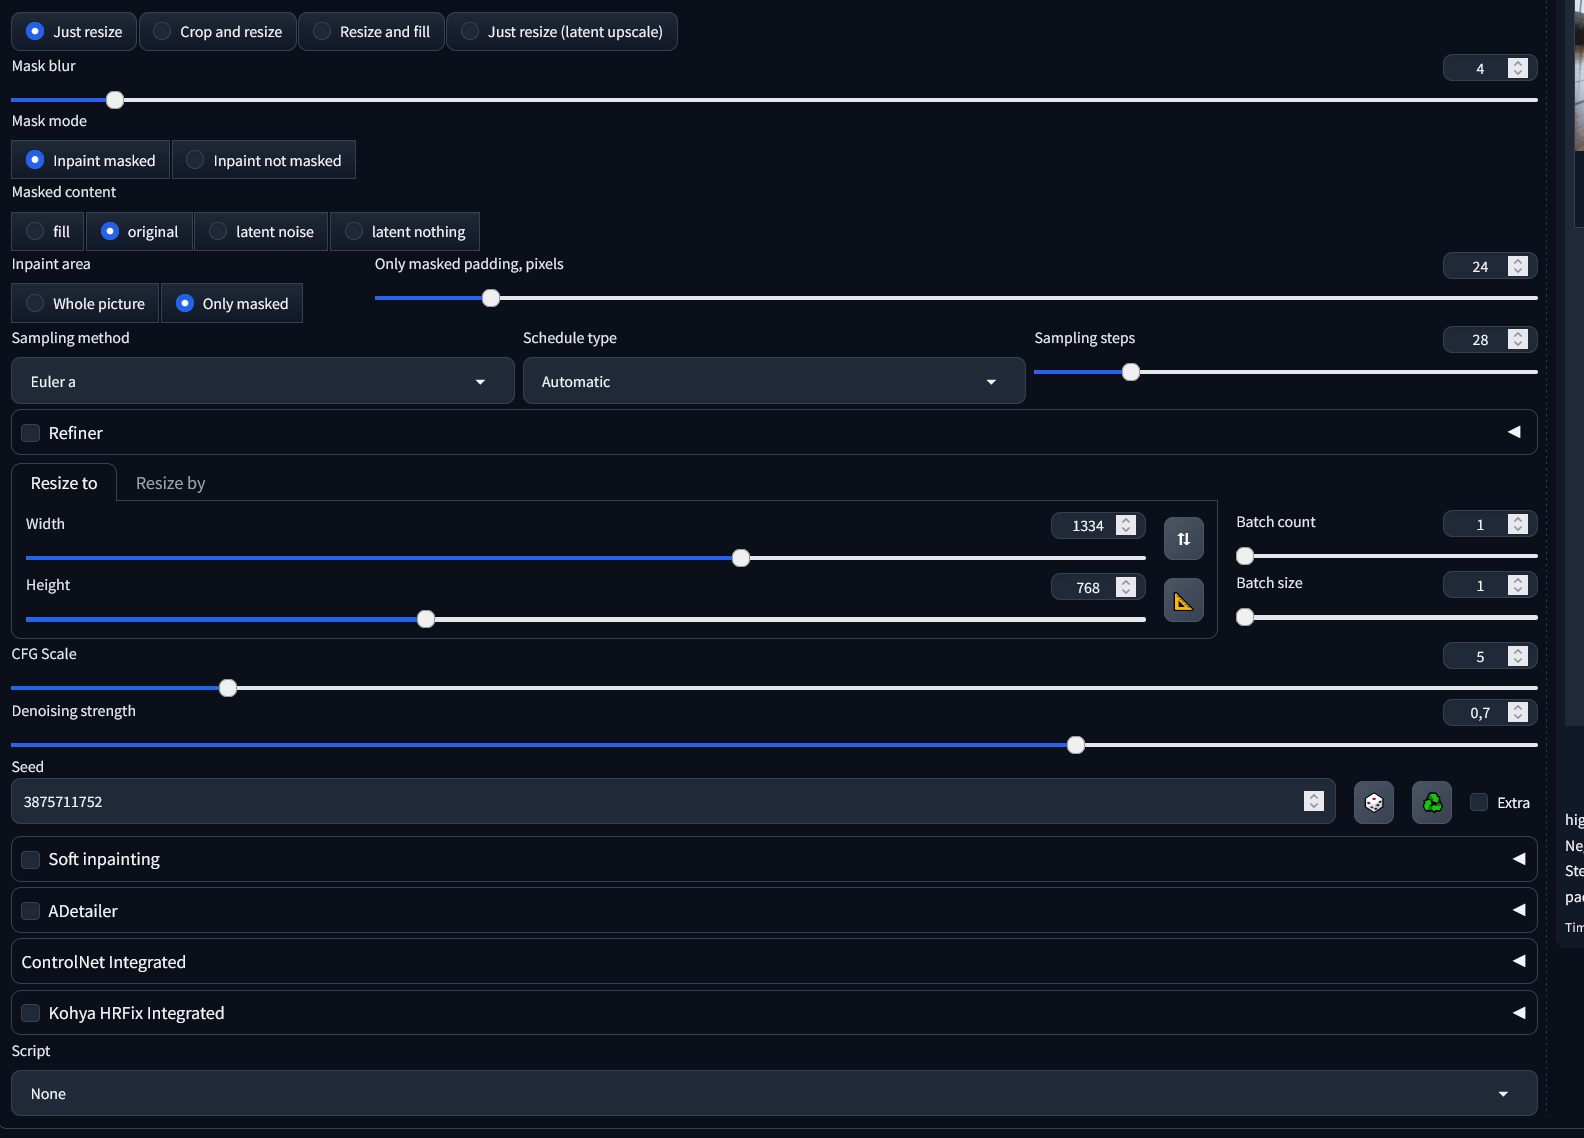Click the Sampling steps spinner arrows
This screenshot has height=1138, width=1584.
1518,339
